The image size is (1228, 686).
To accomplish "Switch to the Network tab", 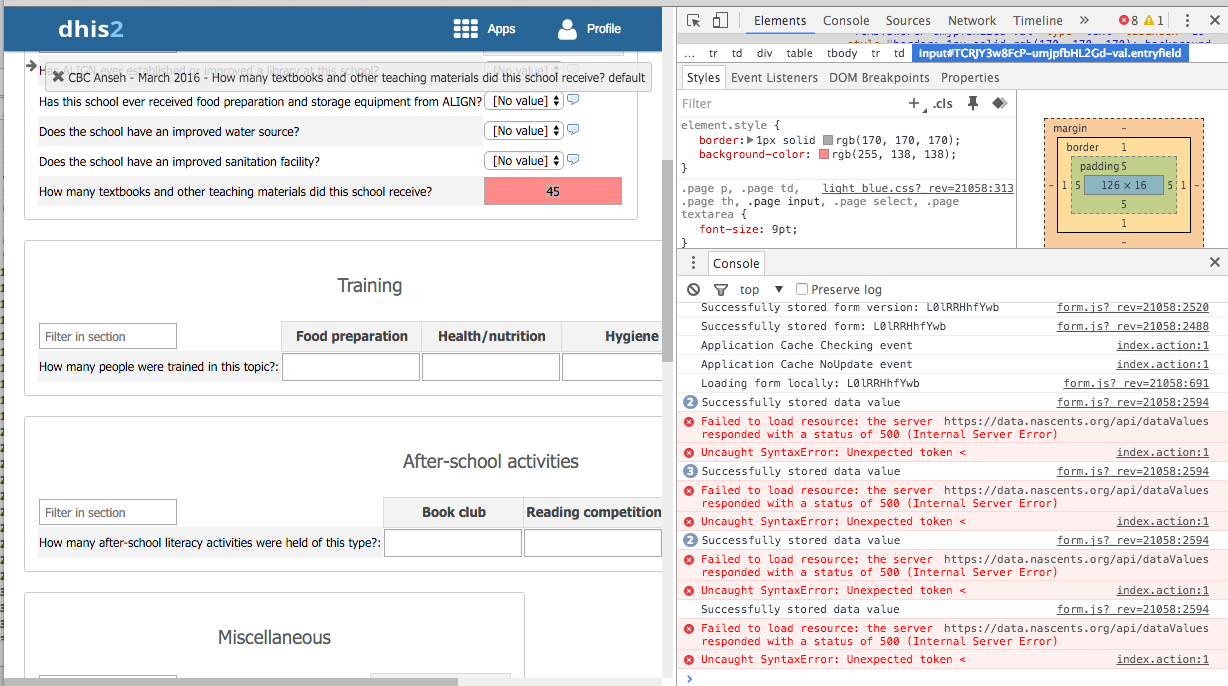I will [x=971, y=21].
